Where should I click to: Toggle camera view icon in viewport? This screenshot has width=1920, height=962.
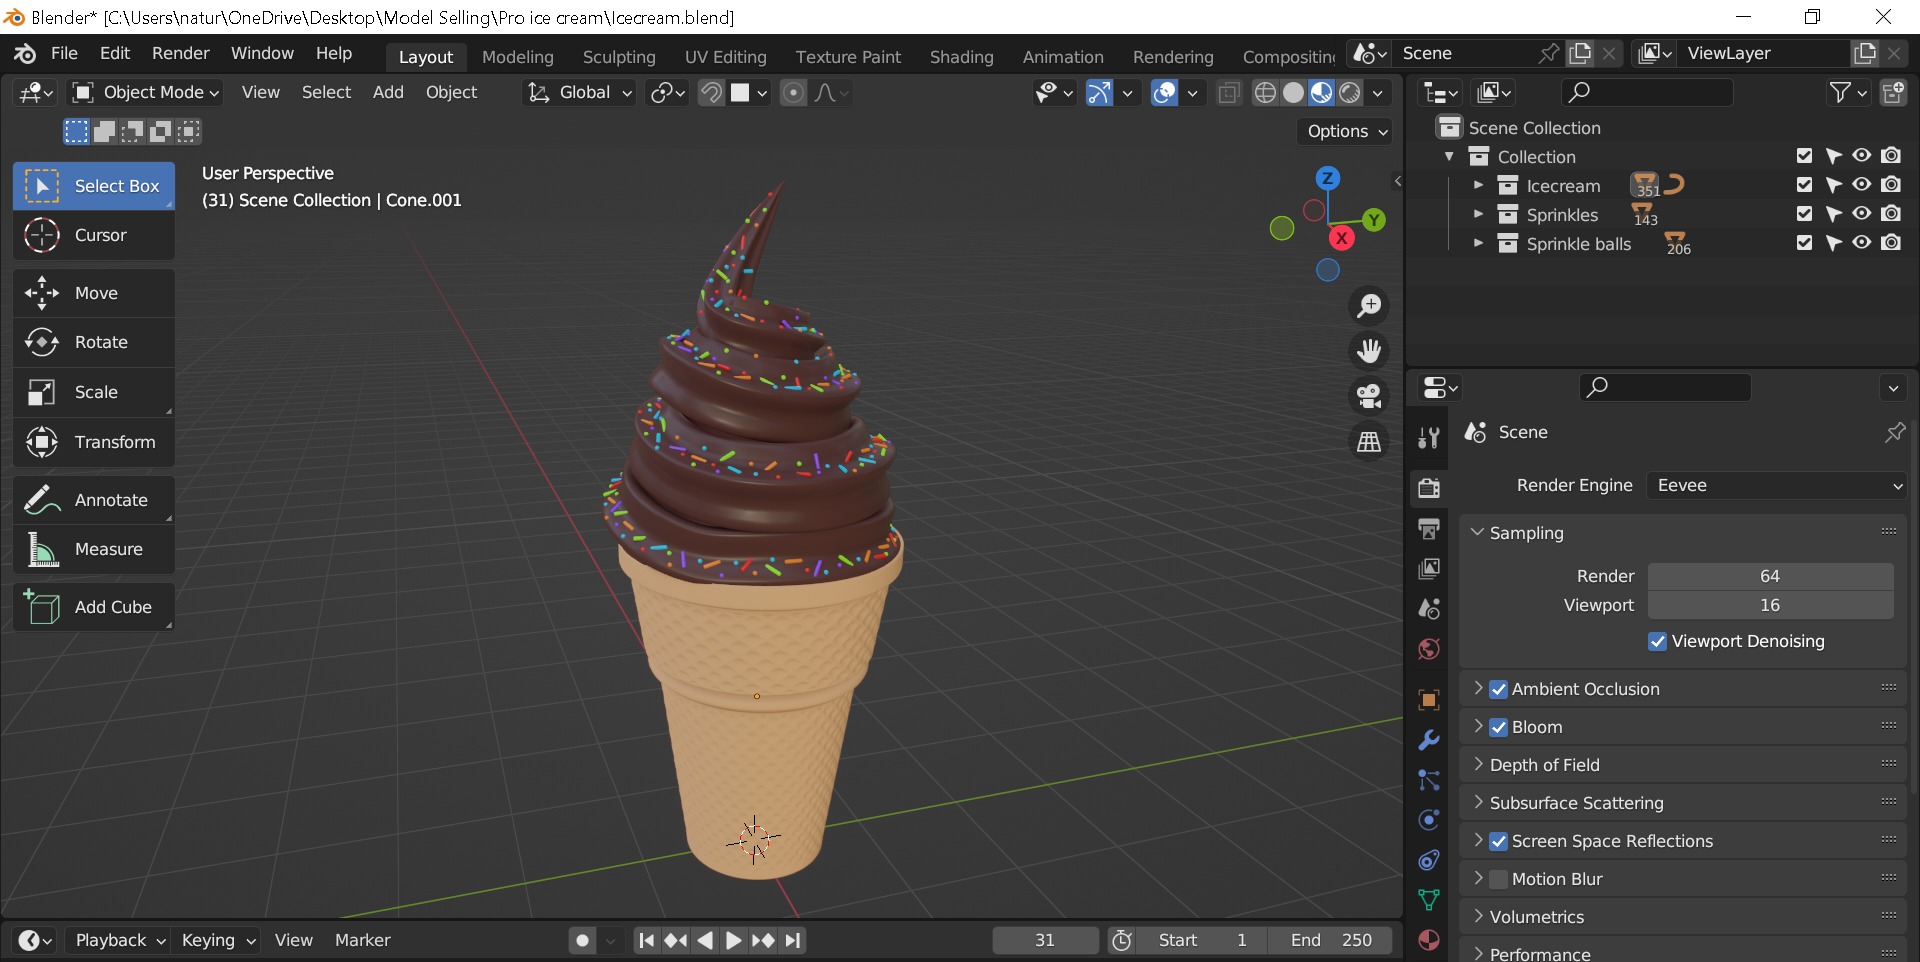(x=1369, y=396)
